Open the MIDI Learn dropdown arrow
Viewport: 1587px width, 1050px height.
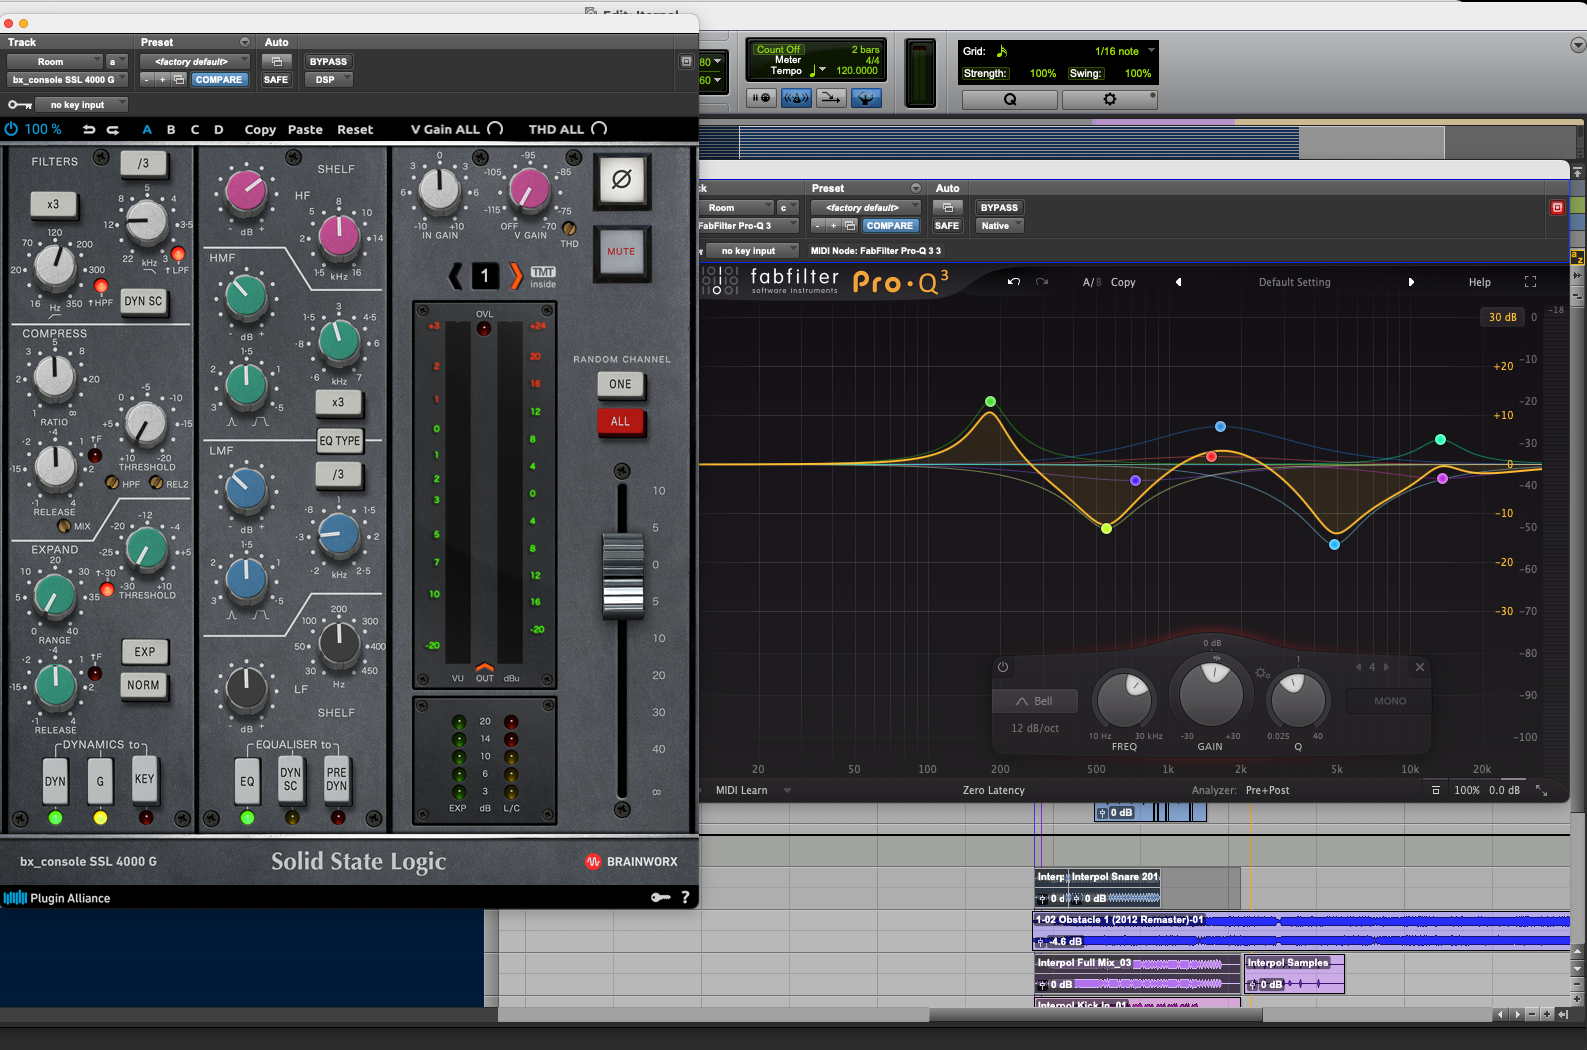tap(788, 790)
